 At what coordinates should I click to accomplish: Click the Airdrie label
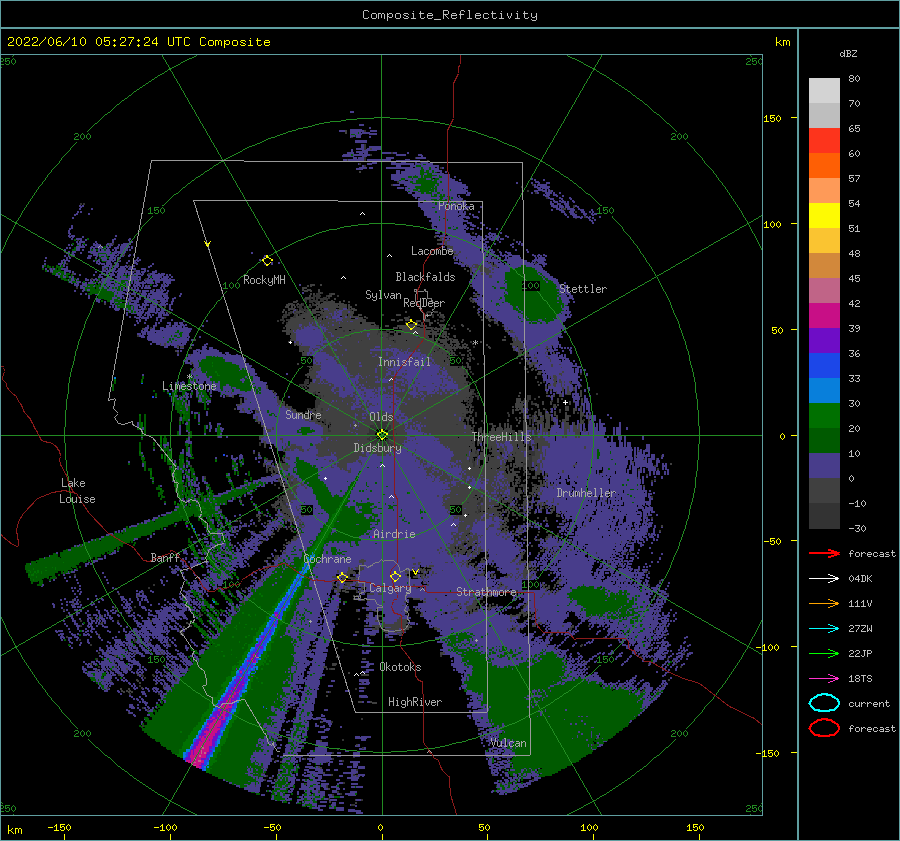tap(394, 534)
